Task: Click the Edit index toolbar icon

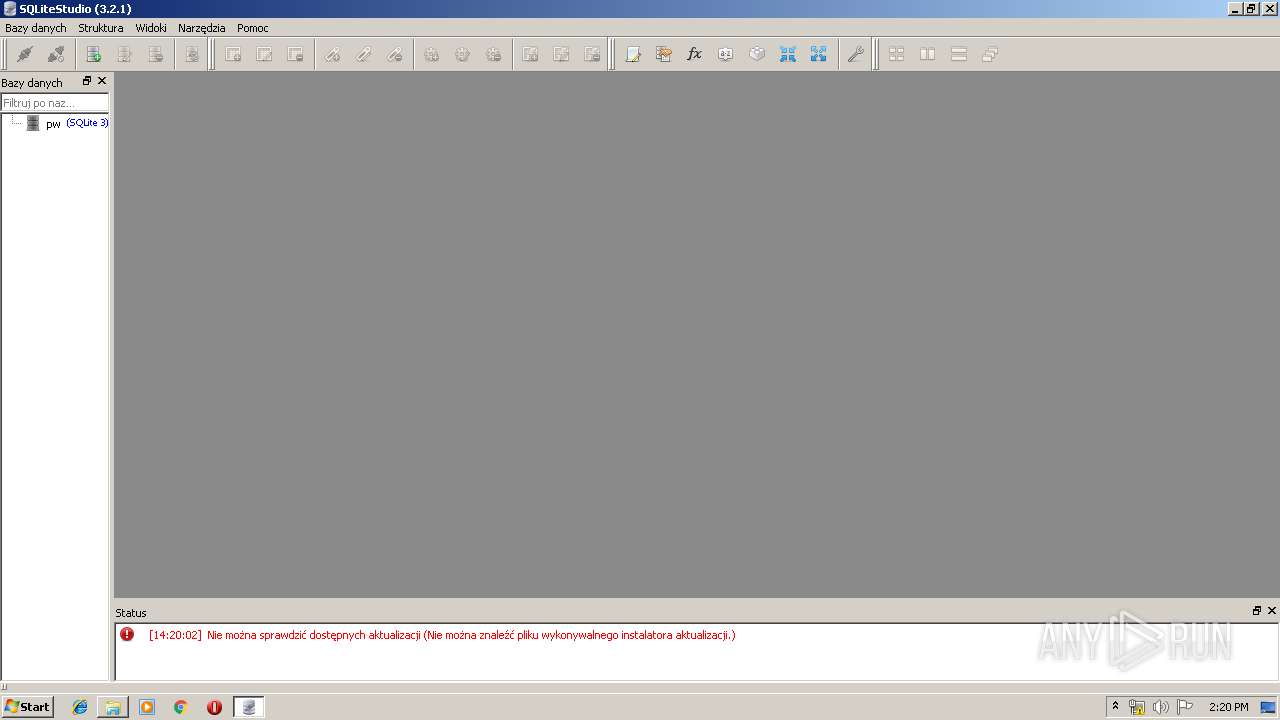Action: click(x=363, y=54)
